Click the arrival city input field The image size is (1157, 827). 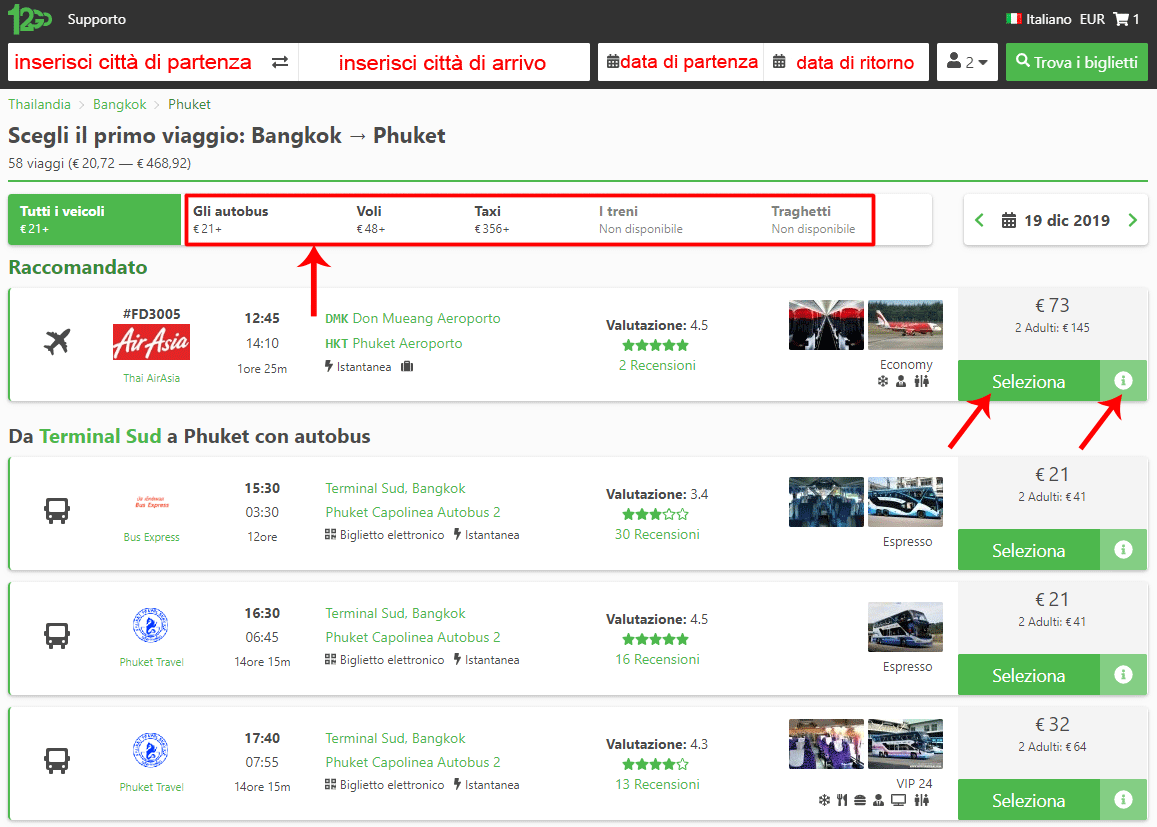point(443,62)
